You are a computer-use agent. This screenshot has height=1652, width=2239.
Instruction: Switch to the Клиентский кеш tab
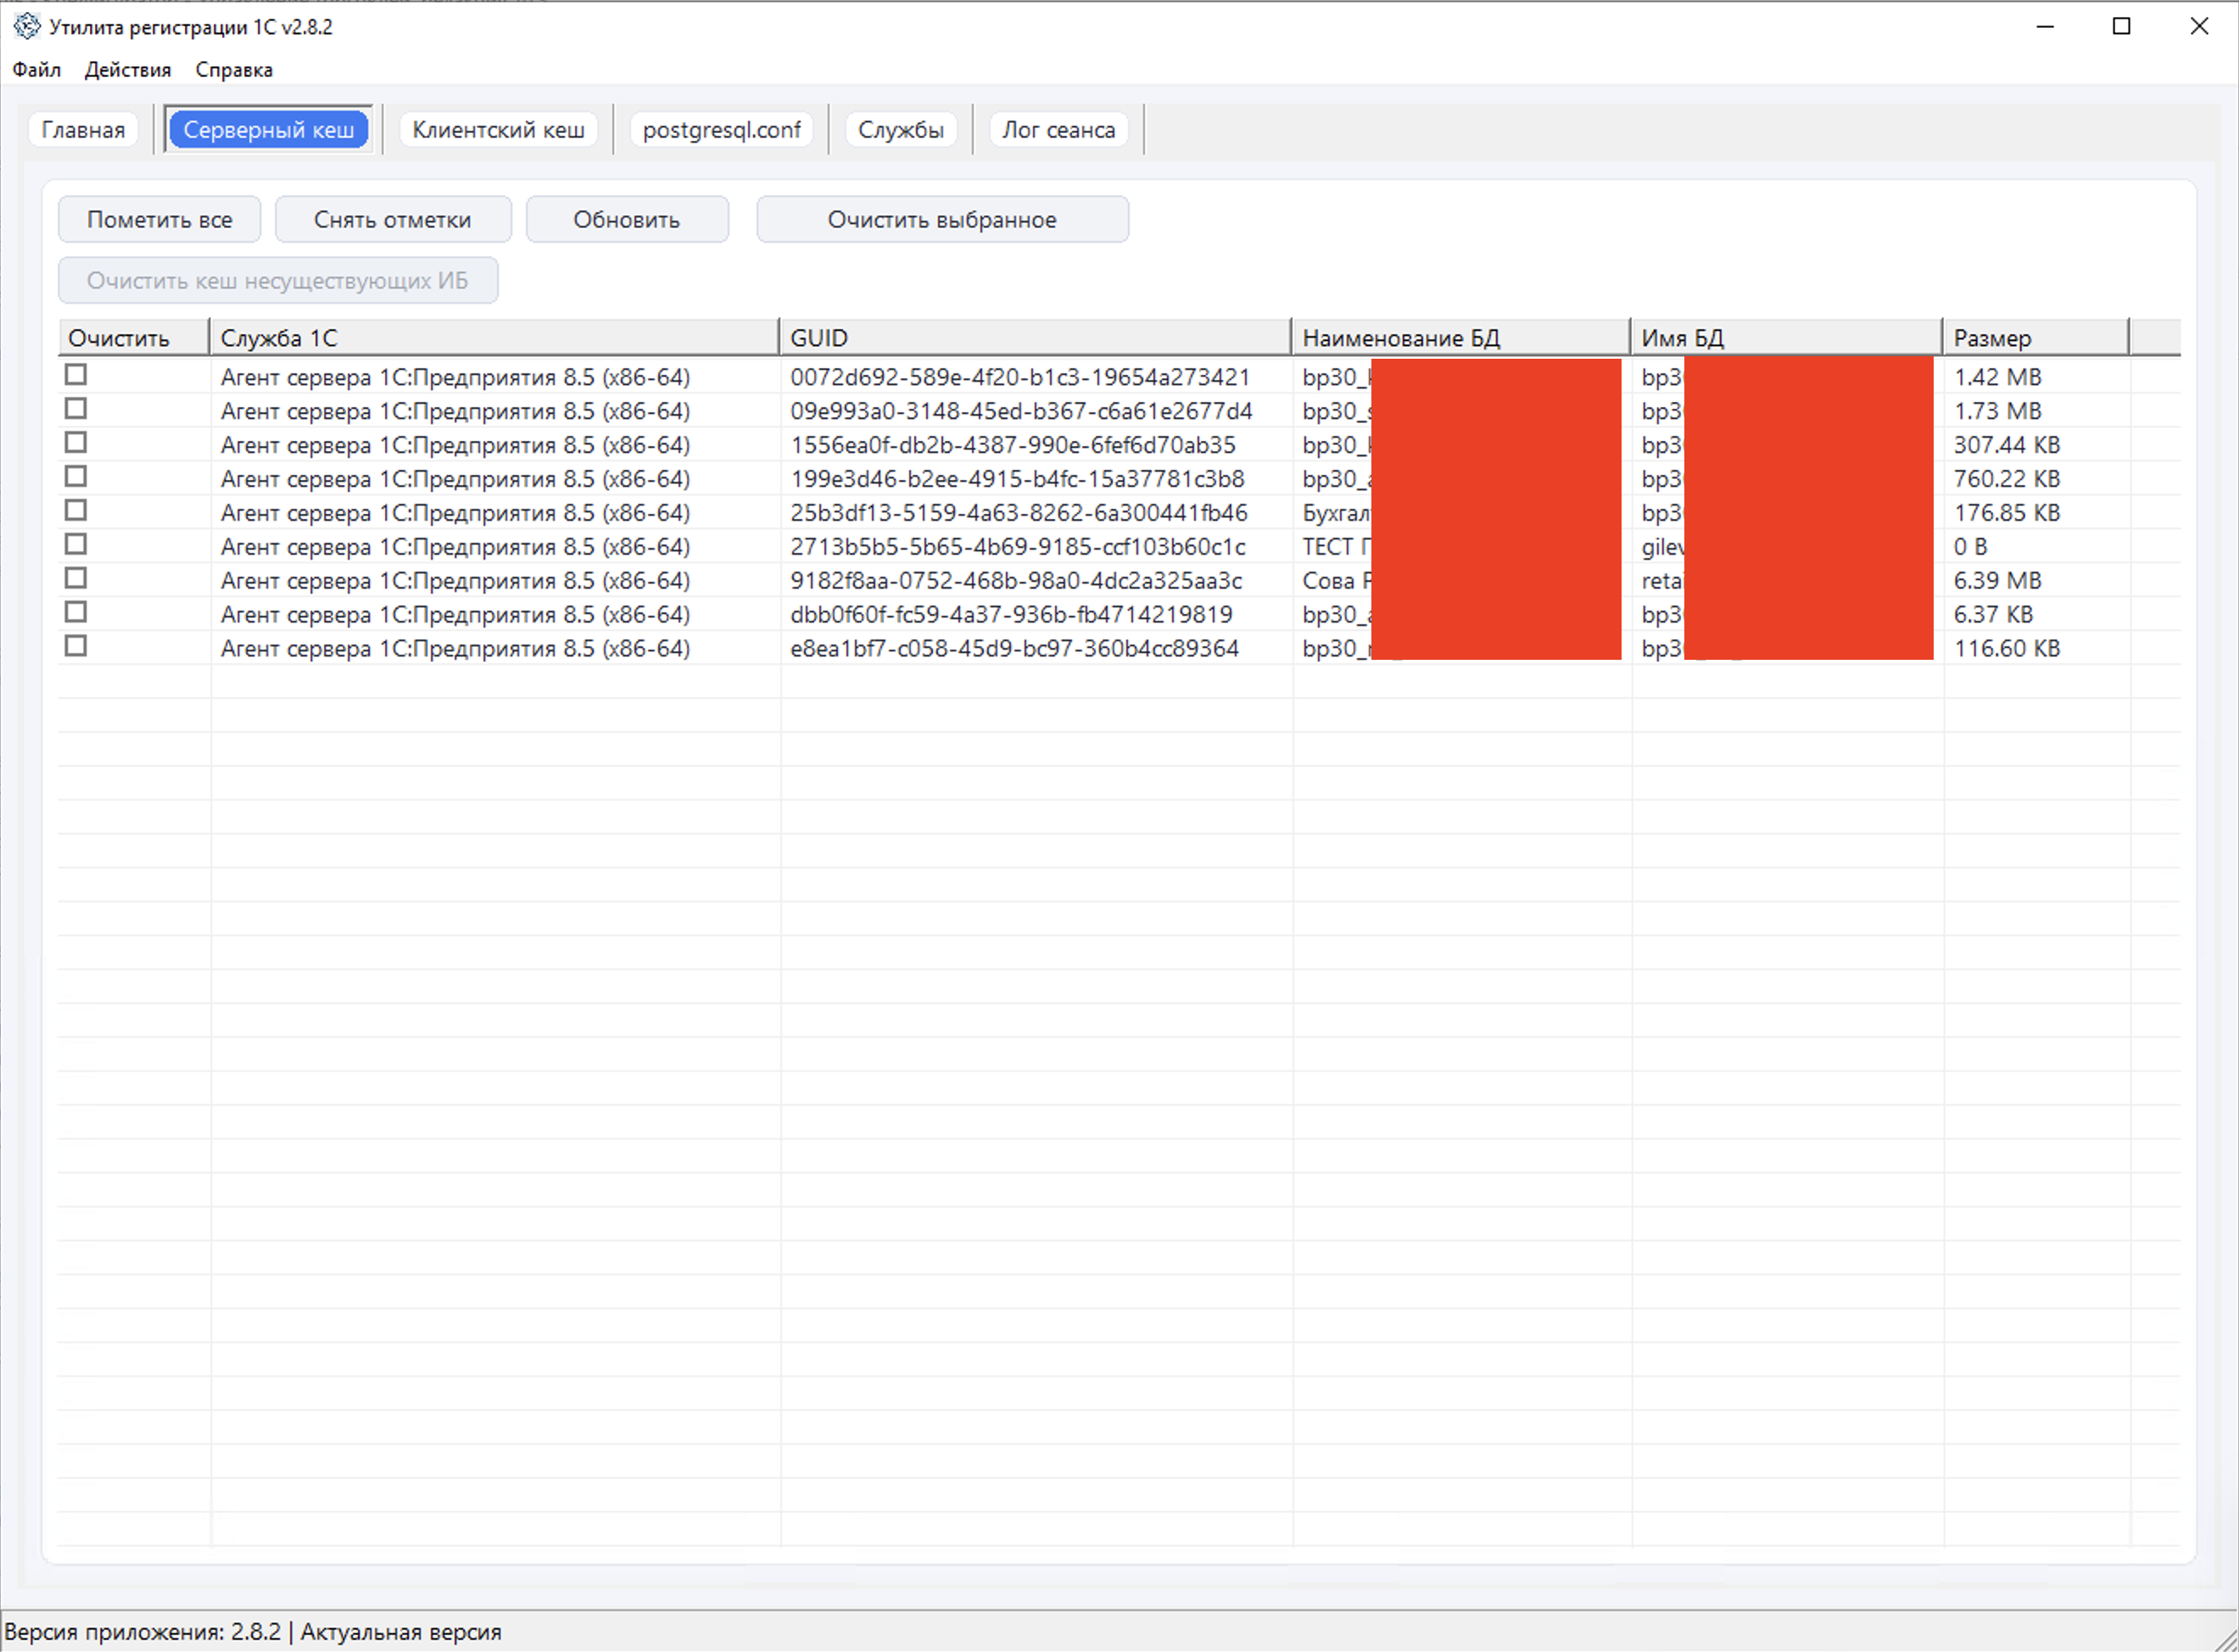498,130
